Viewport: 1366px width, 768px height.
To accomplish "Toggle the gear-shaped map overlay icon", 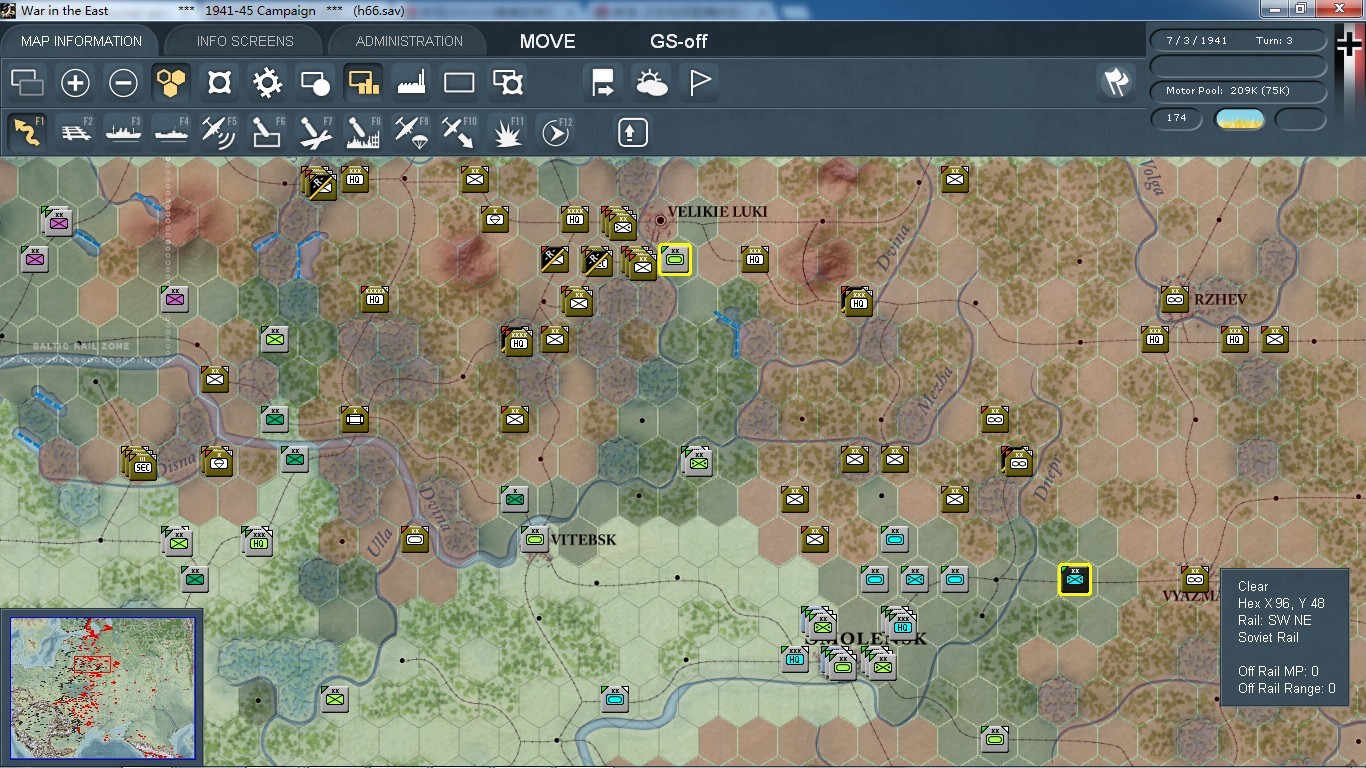I will coord(267,83).
